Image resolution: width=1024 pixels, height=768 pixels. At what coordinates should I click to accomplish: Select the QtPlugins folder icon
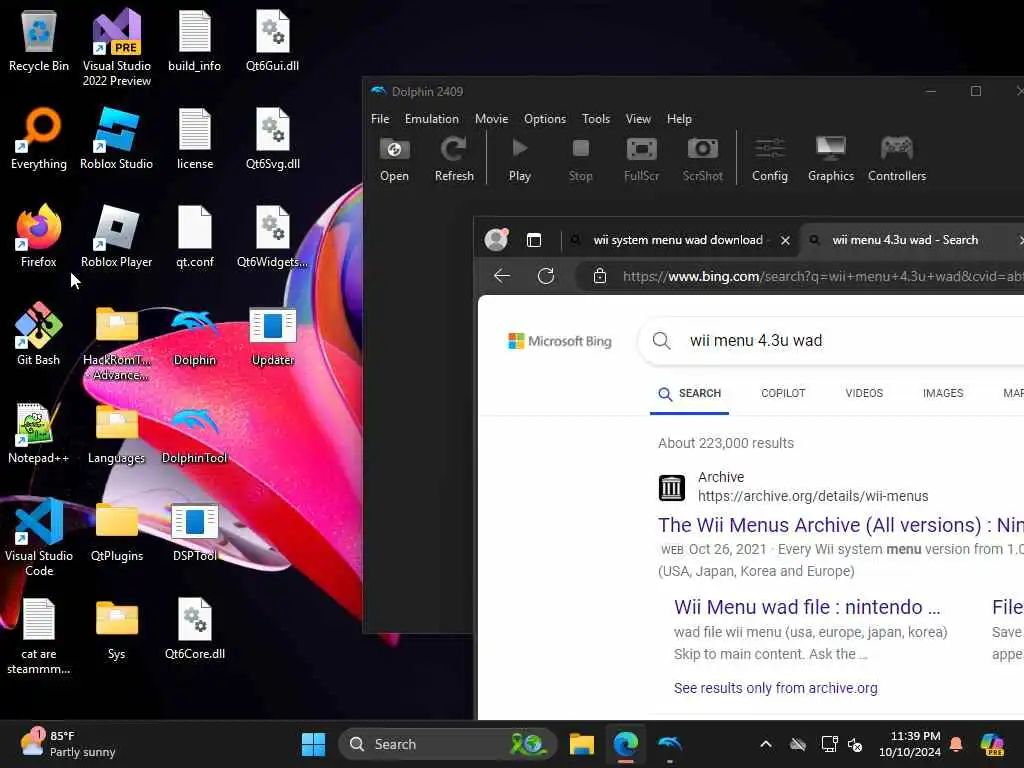(117, 530)
